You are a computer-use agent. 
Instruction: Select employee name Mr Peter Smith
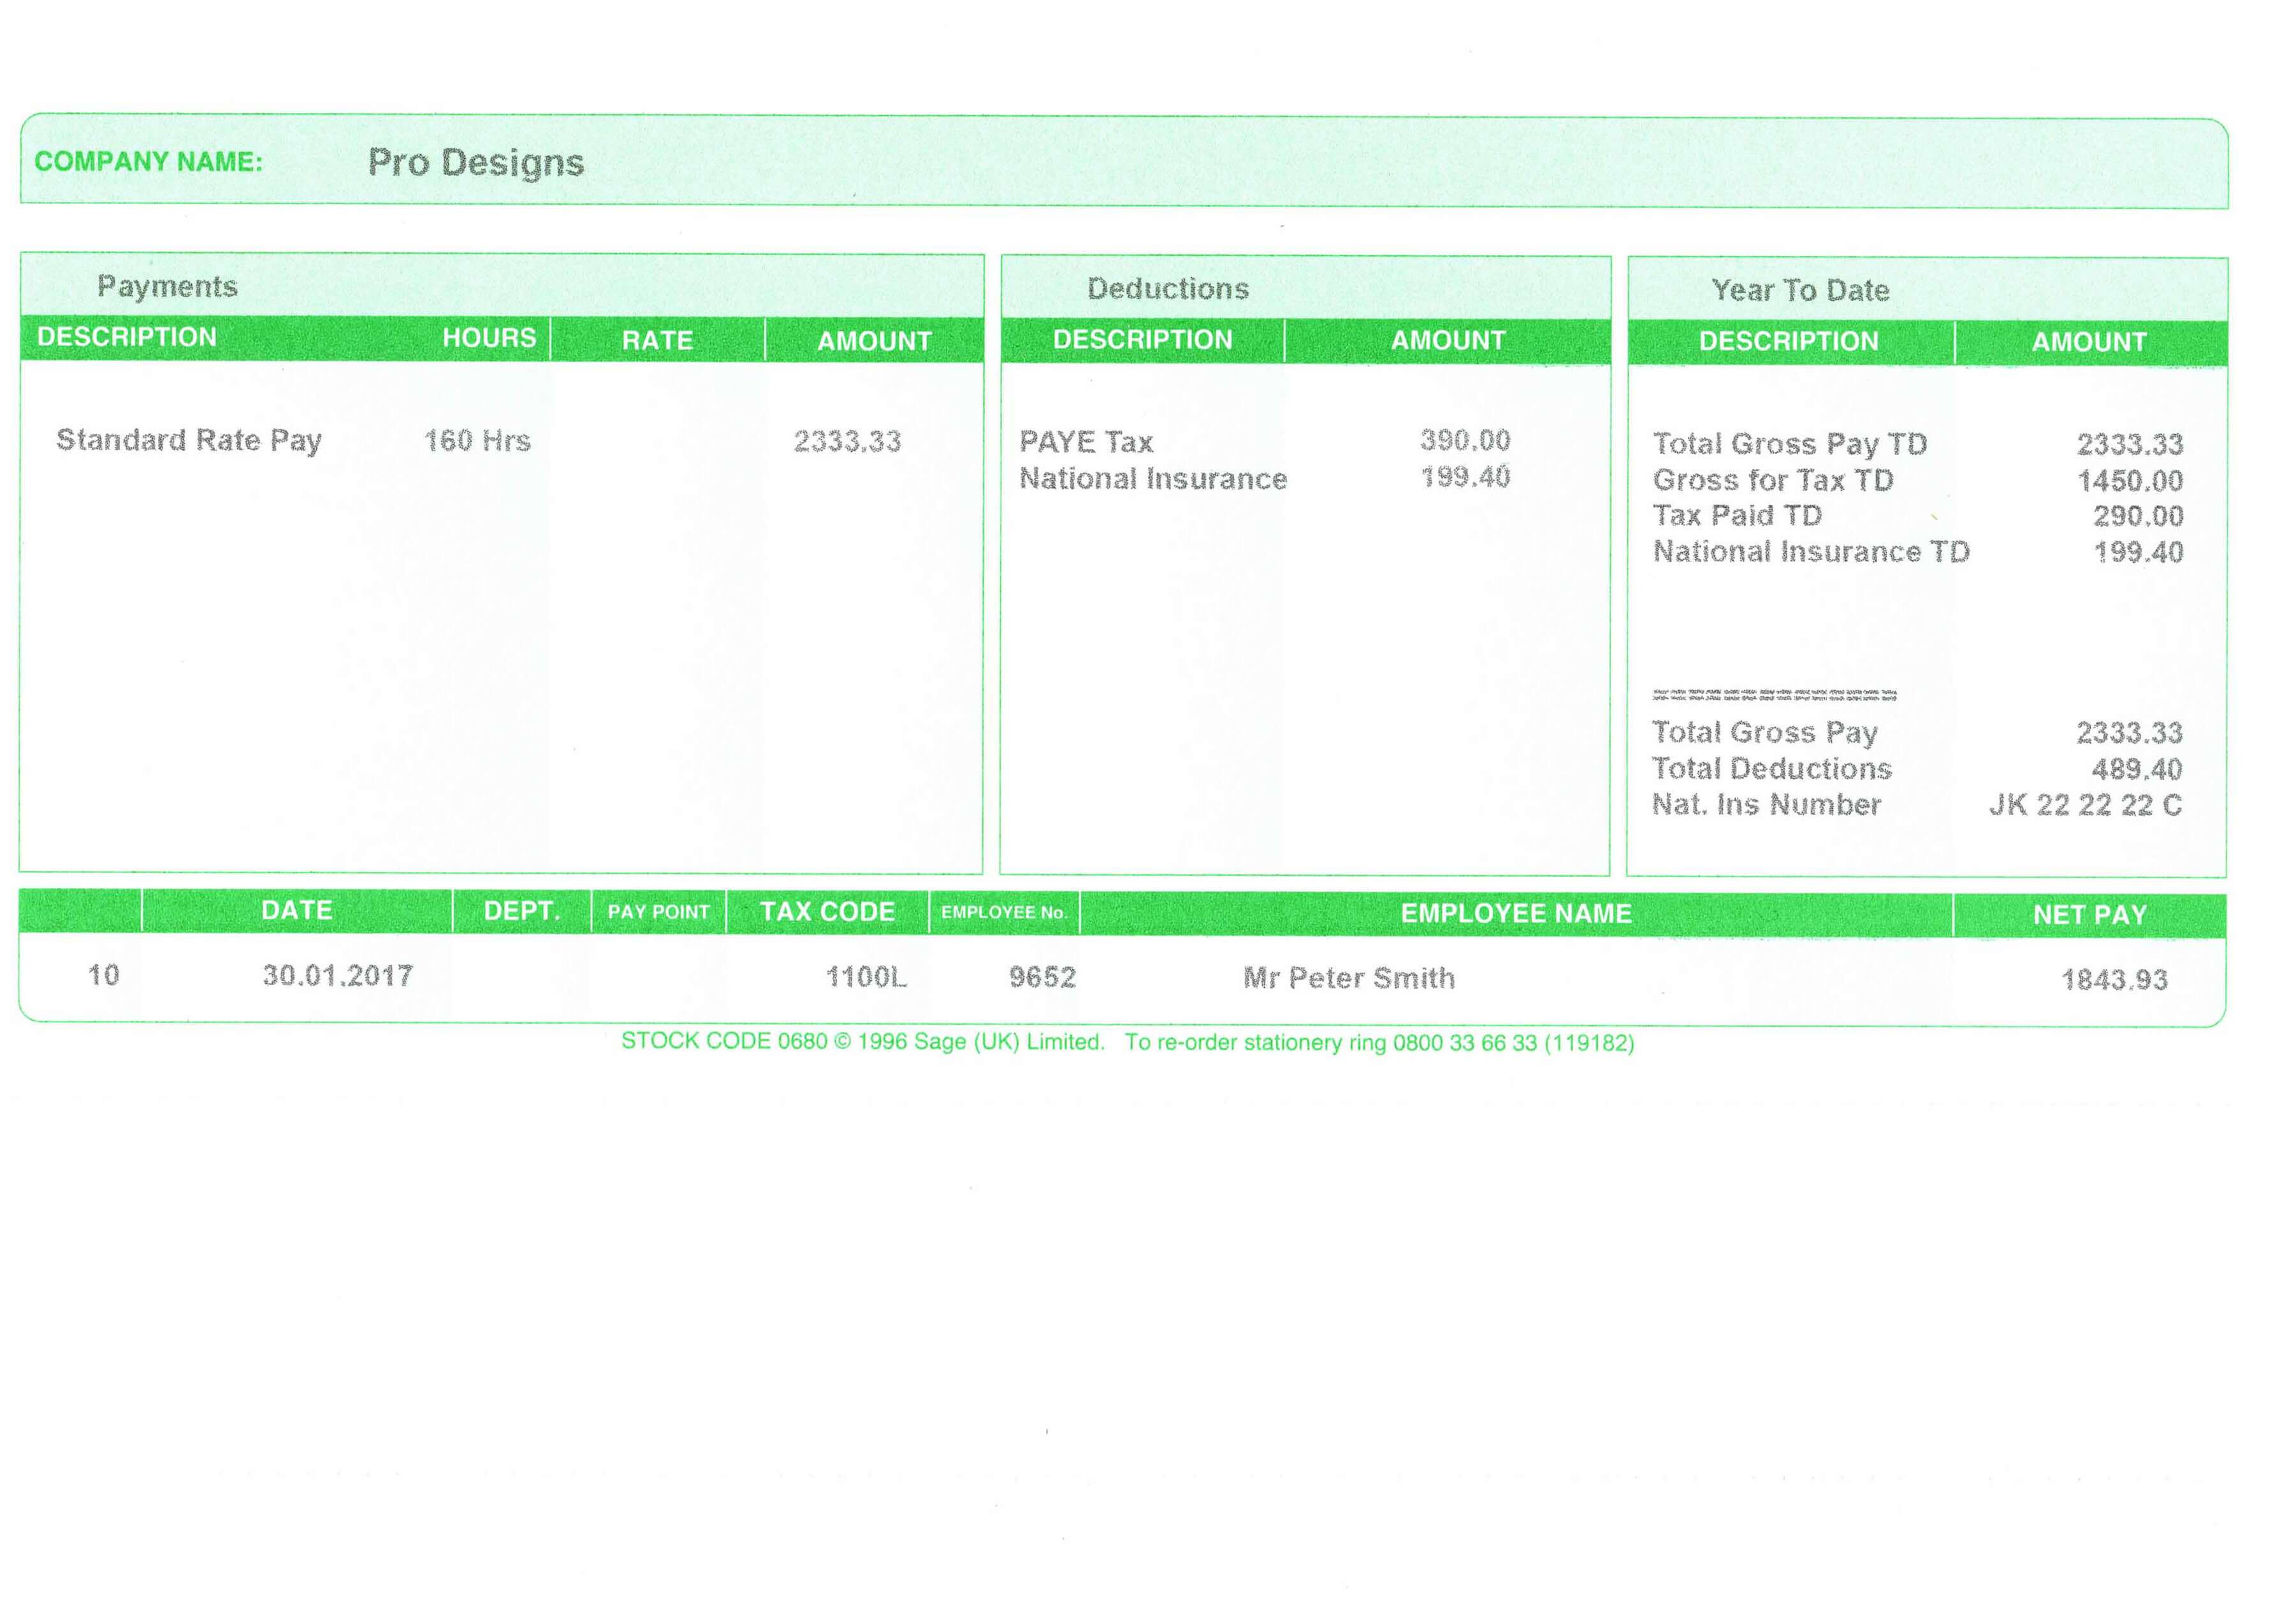pyautogui.click(x=1349, y=978)
